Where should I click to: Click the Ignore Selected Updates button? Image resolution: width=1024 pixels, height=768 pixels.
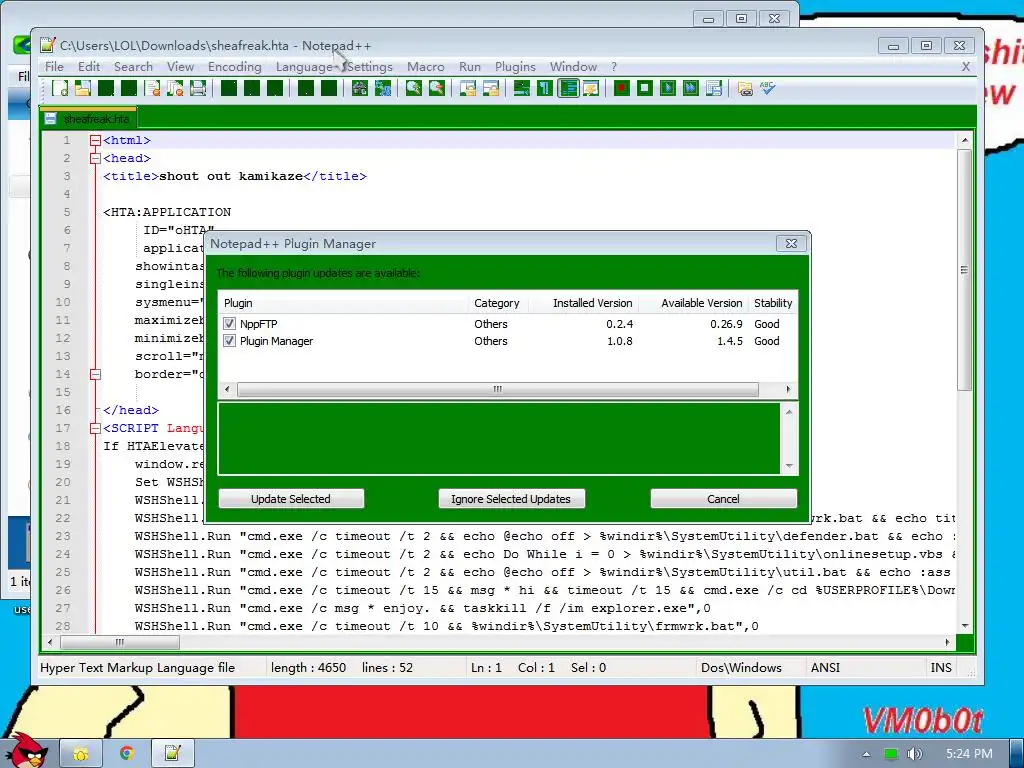(511, 499)
